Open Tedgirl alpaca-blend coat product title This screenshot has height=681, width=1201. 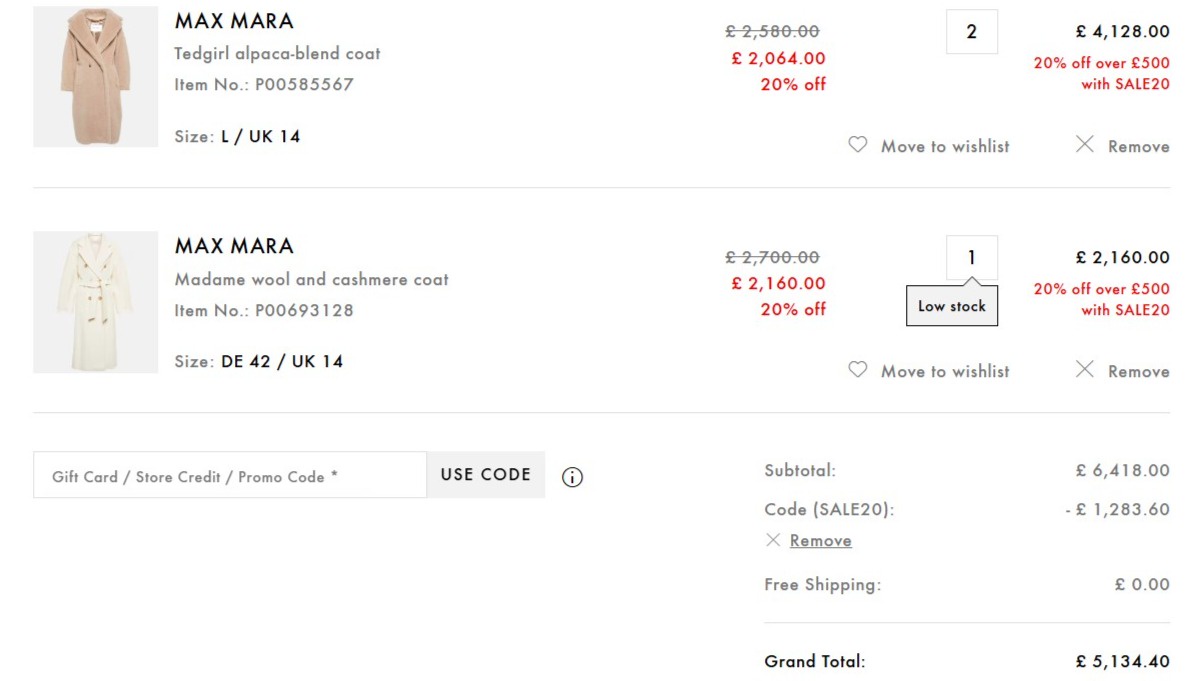[277, 54]
